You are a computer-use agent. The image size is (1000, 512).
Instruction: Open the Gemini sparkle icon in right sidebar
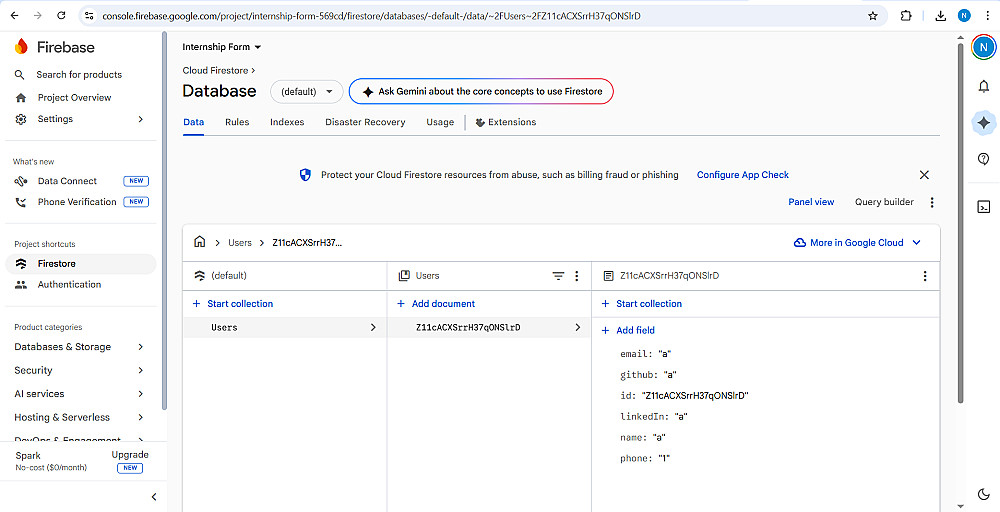tap(984, 122)
